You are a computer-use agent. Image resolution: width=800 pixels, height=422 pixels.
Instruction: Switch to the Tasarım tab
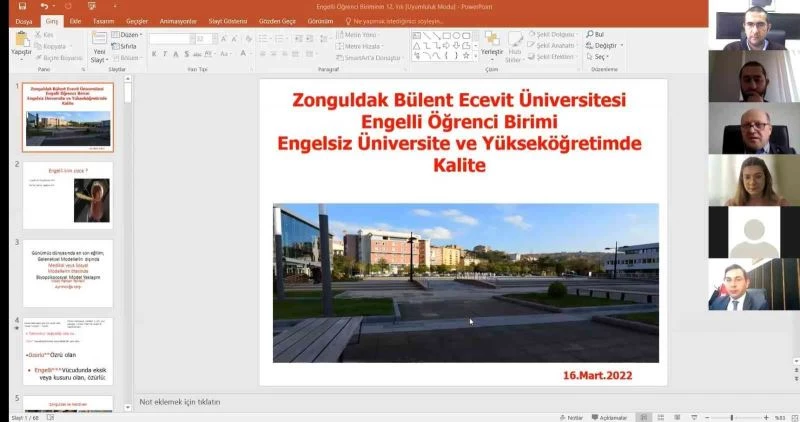(104, 21)
